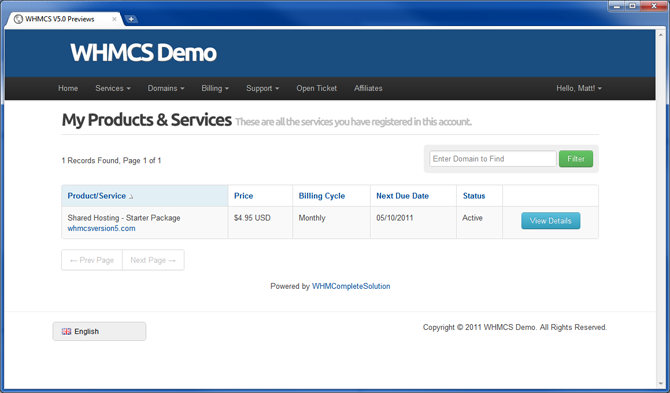Close the browser window
Image resolution: width=670 pixels, height=393 pixels.
coord(654,6)
